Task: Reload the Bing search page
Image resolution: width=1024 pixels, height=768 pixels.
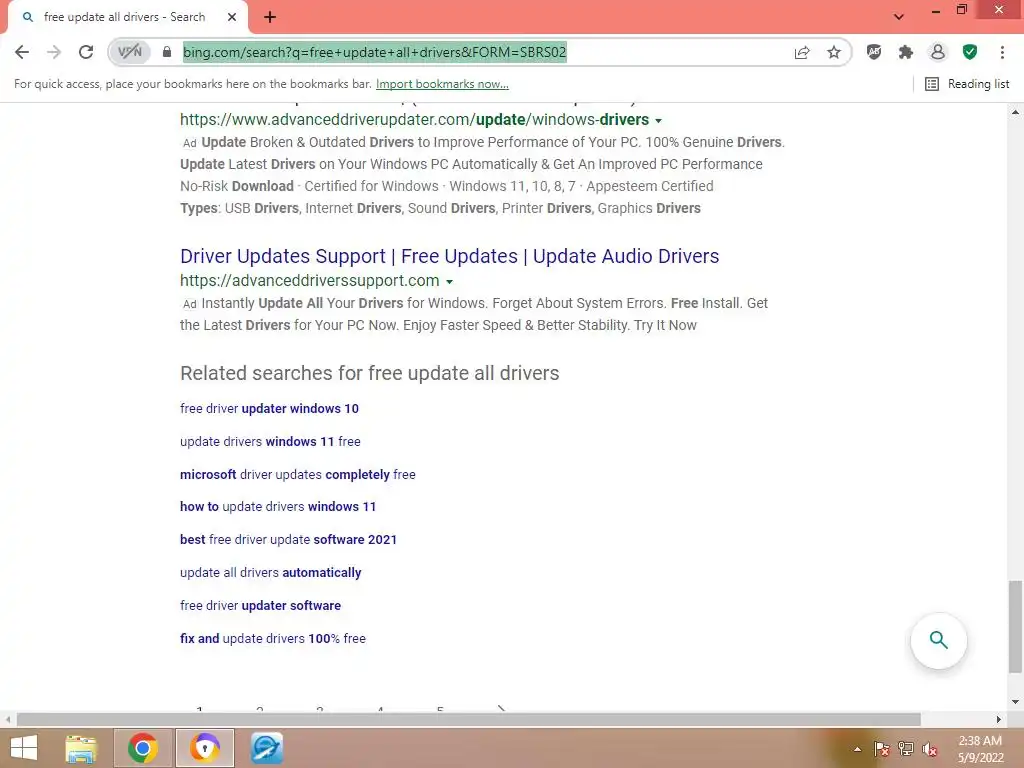Action: (x=86, y=52)
